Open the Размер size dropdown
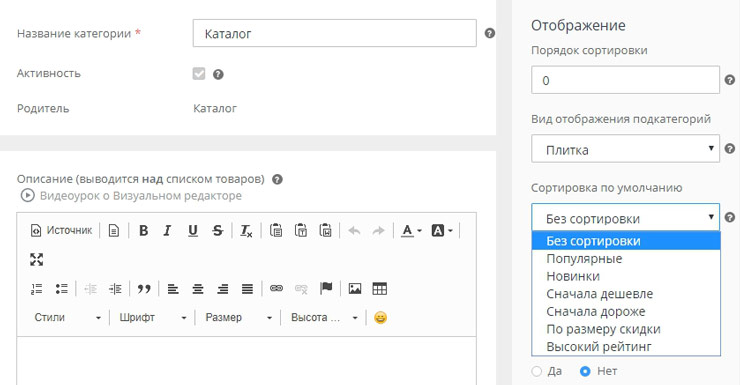The image size is (740, 385). [238, 318]
